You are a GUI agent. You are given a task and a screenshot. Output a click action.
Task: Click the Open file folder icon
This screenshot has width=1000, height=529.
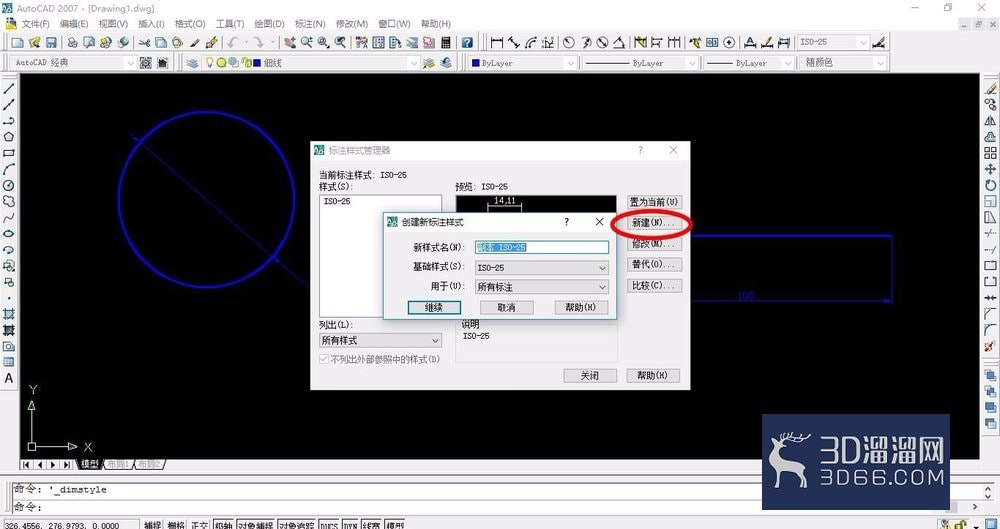coord(35,43)
